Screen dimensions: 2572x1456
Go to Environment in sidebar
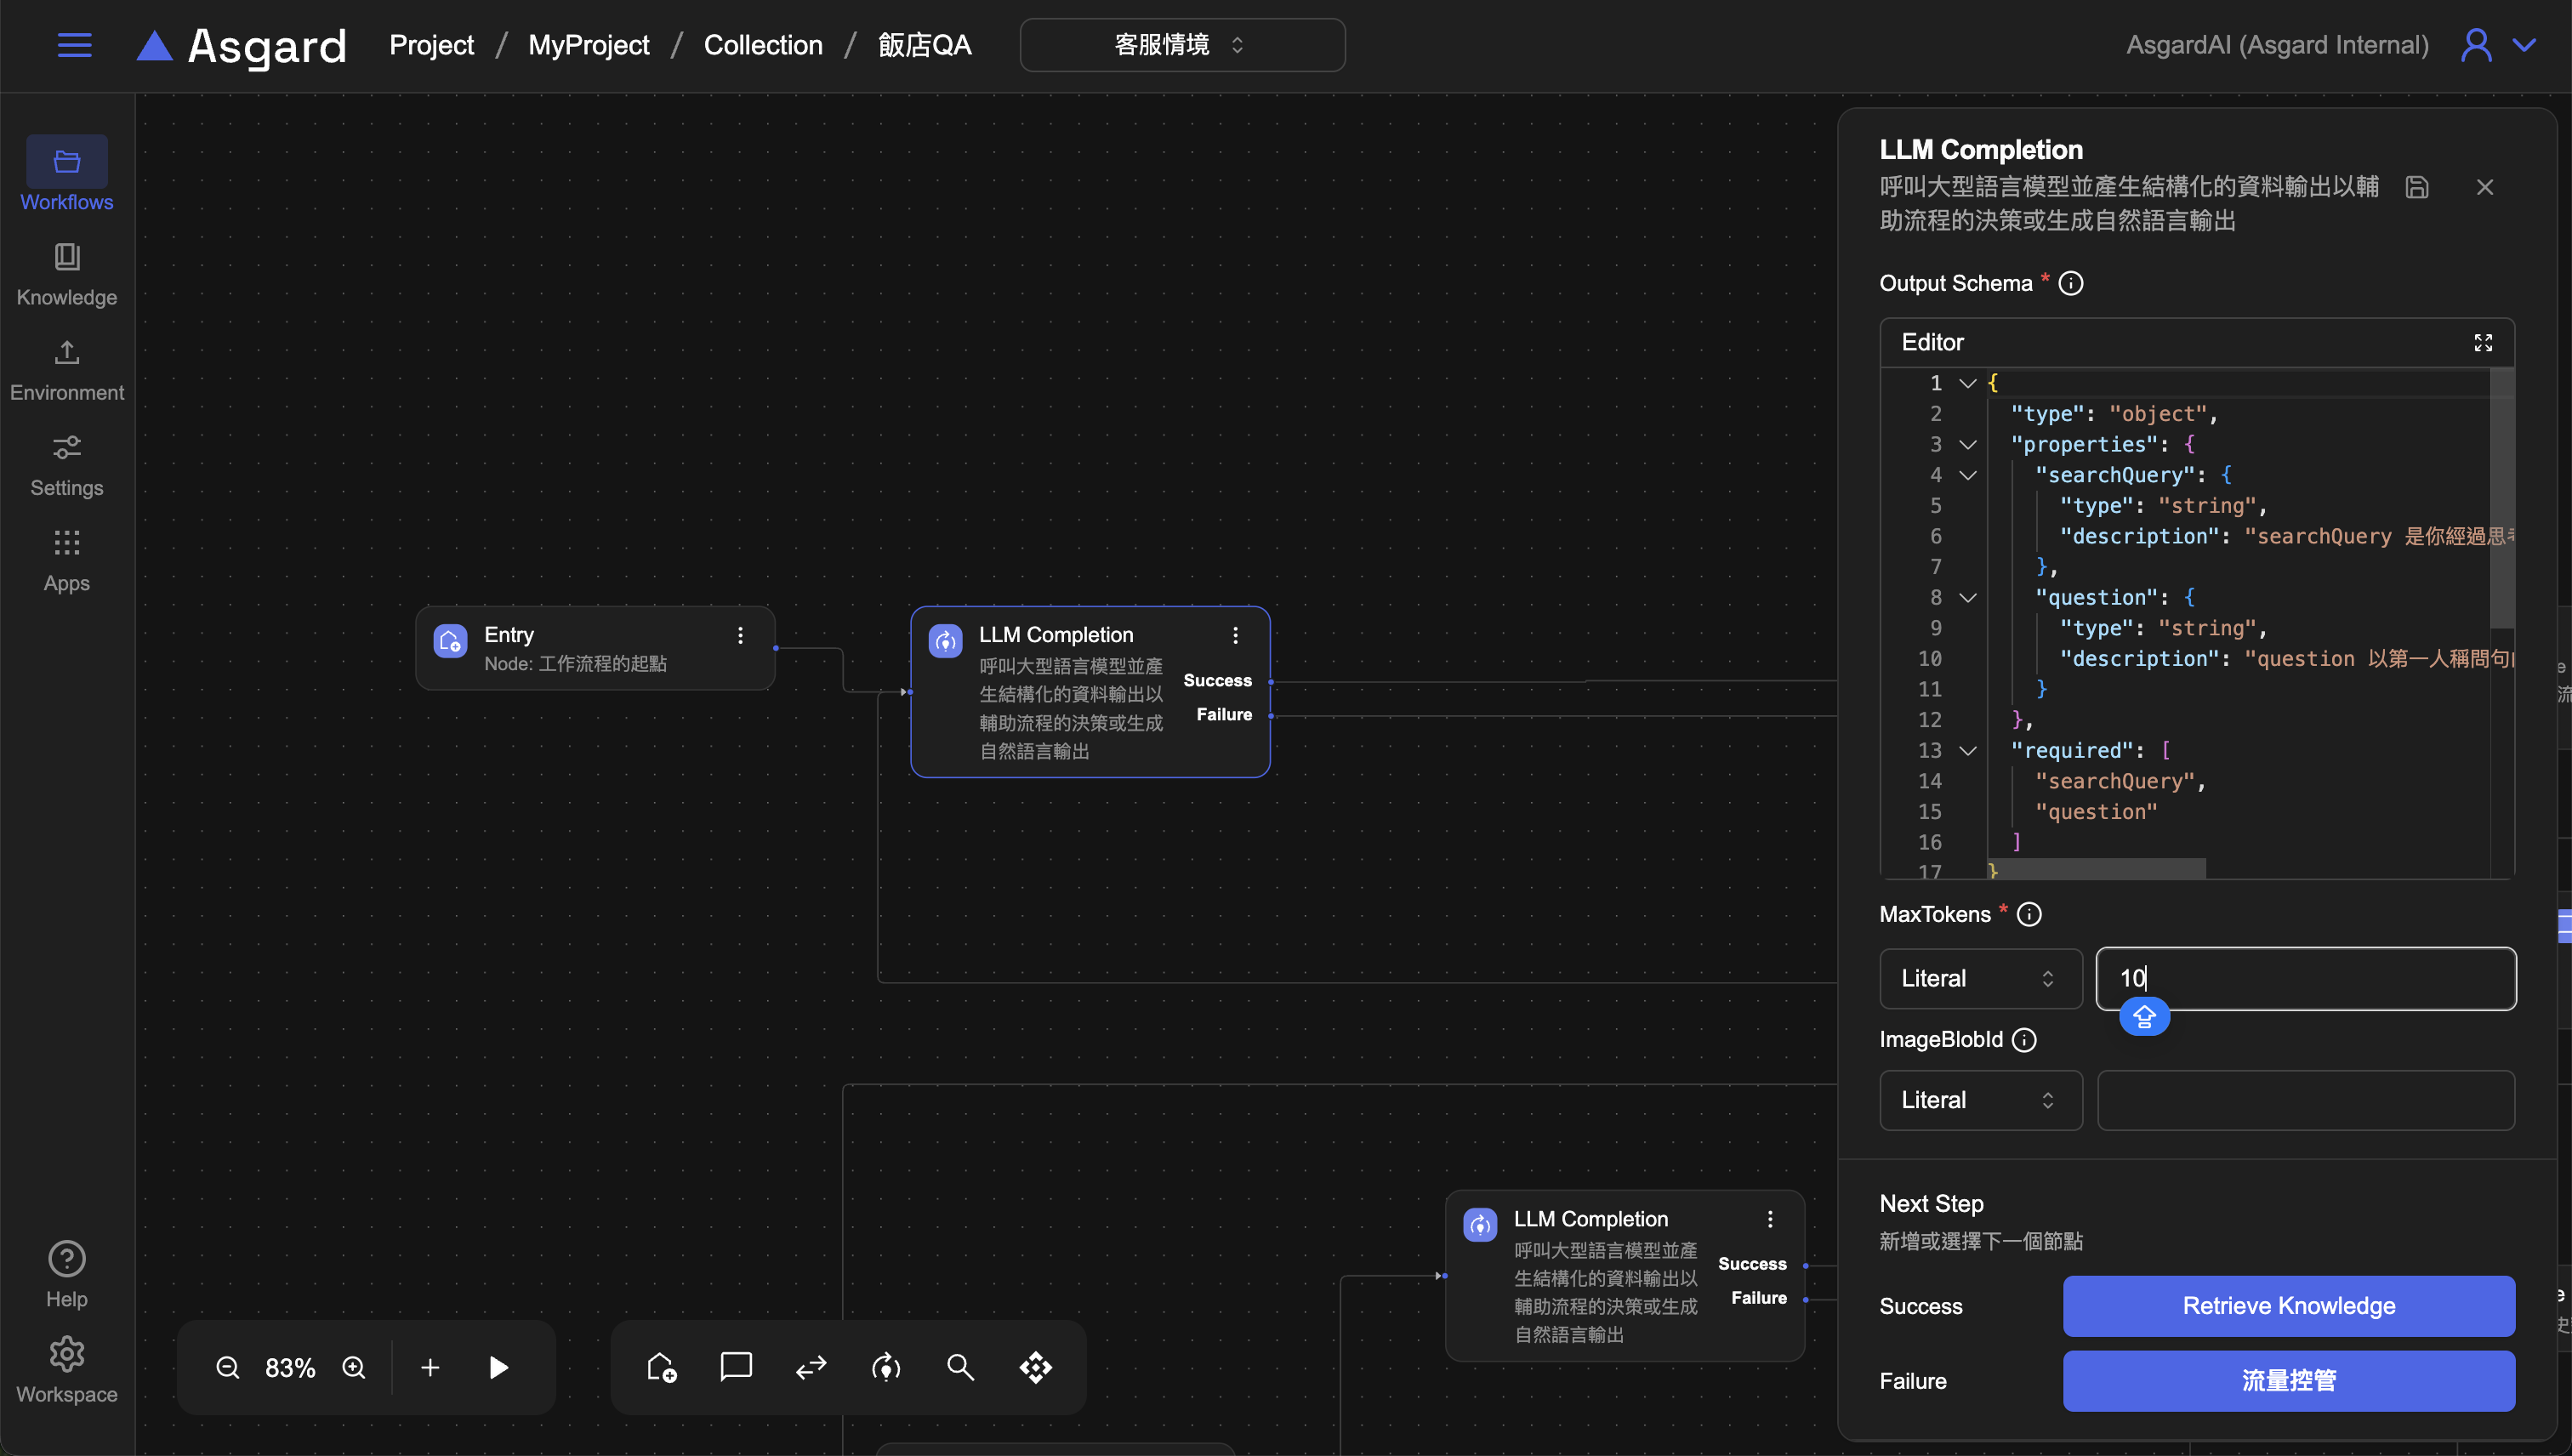pos(67,370)
